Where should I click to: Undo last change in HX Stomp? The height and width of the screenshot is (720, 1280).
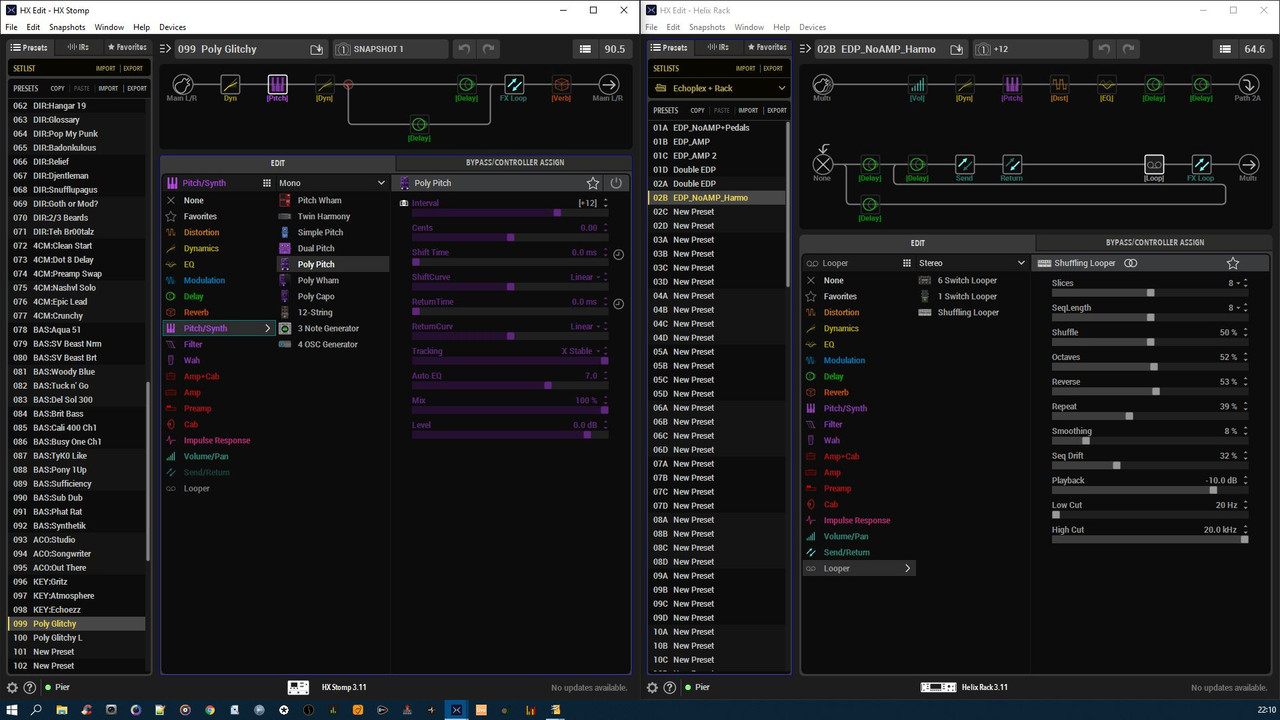(464, 49)
